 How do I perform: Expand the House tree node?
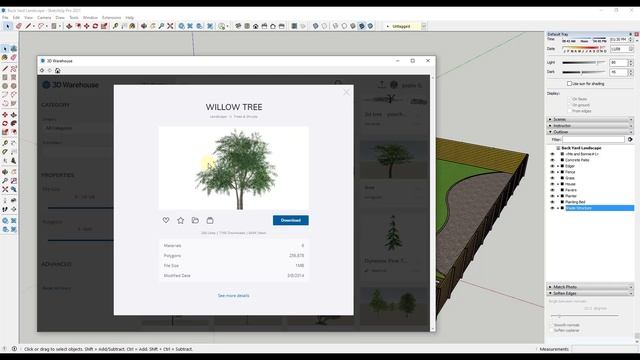(558, 184)
